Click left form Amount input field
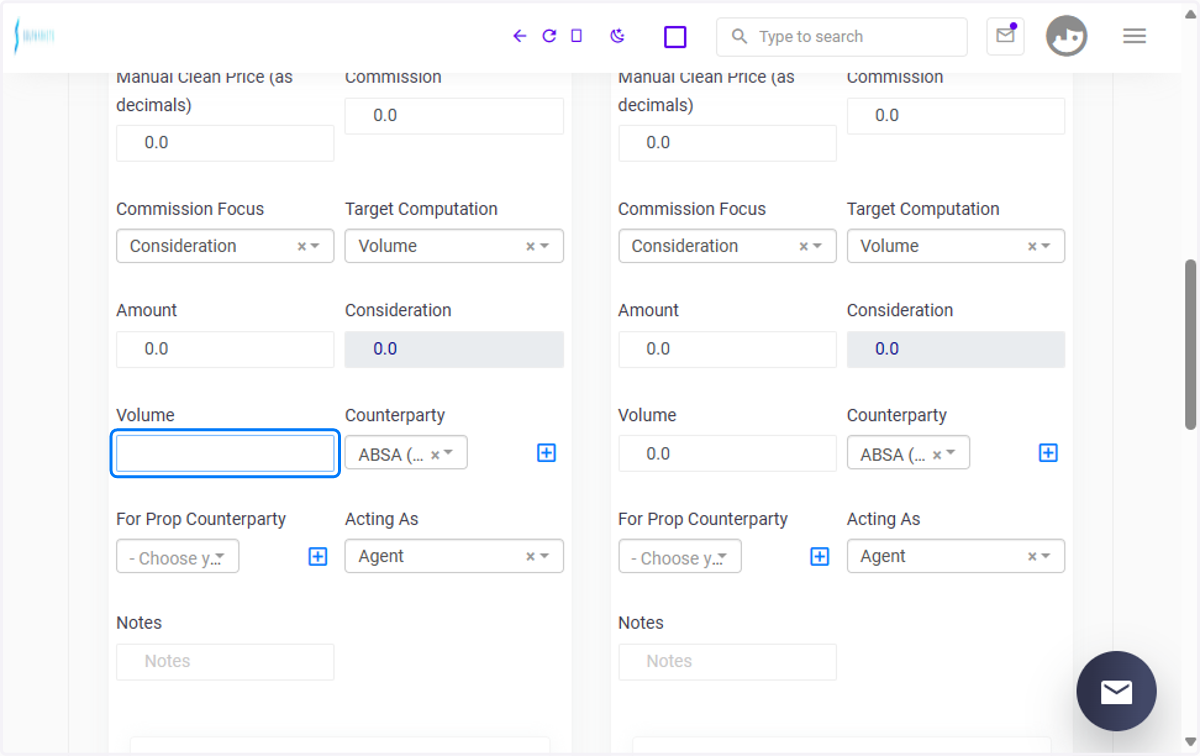This screenshot has height=756, width=1200. tap(225, 349)
